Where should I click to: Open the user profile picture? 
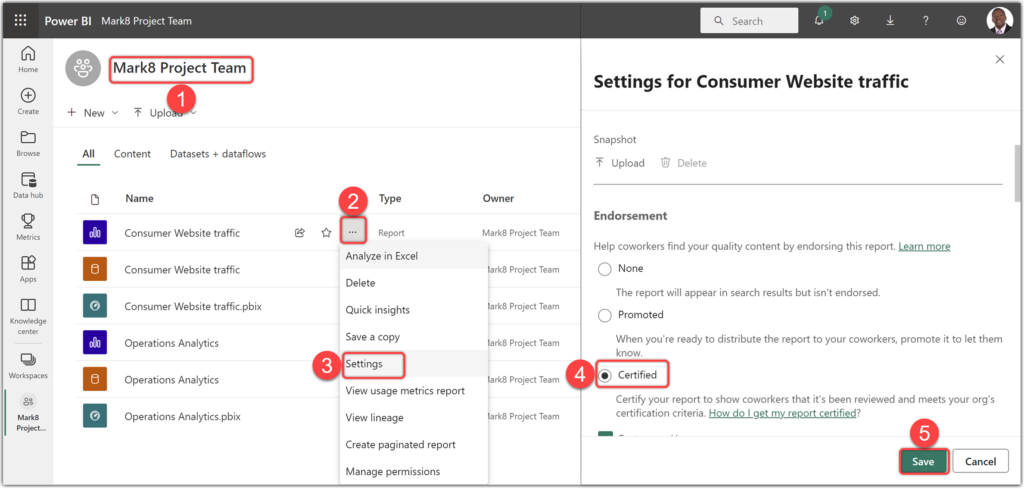999,20
